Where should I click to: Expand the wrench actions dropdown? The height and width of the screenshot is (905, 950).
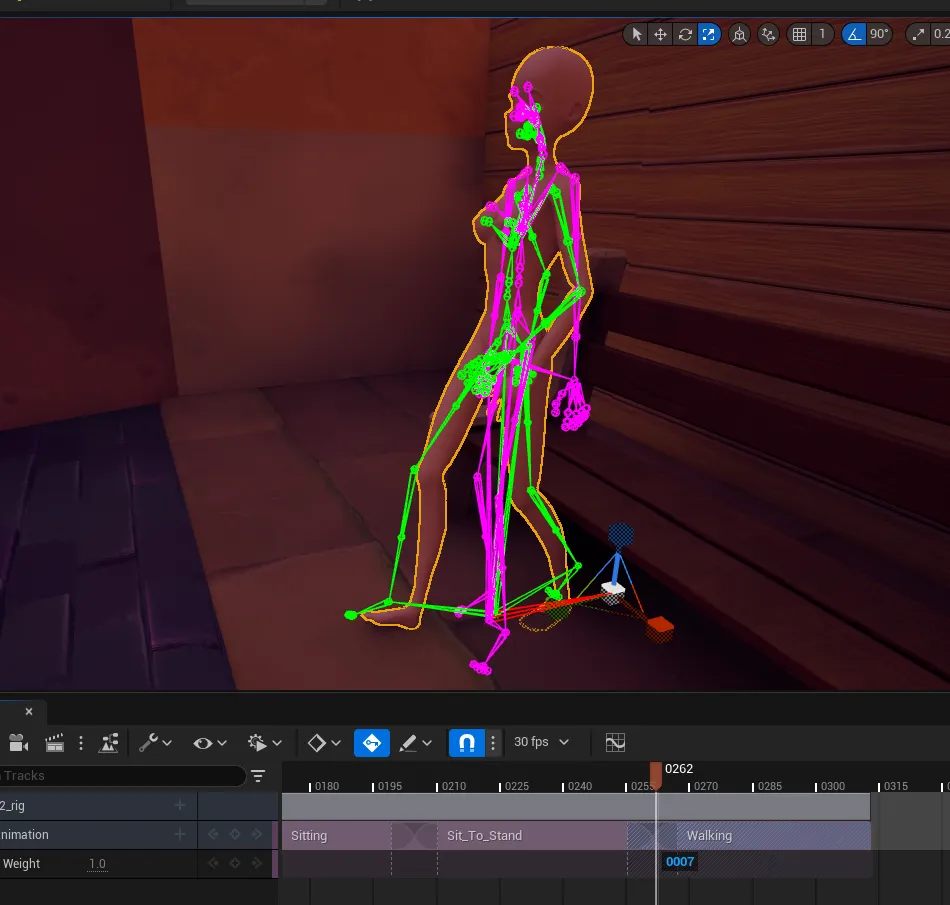(155, 743)
